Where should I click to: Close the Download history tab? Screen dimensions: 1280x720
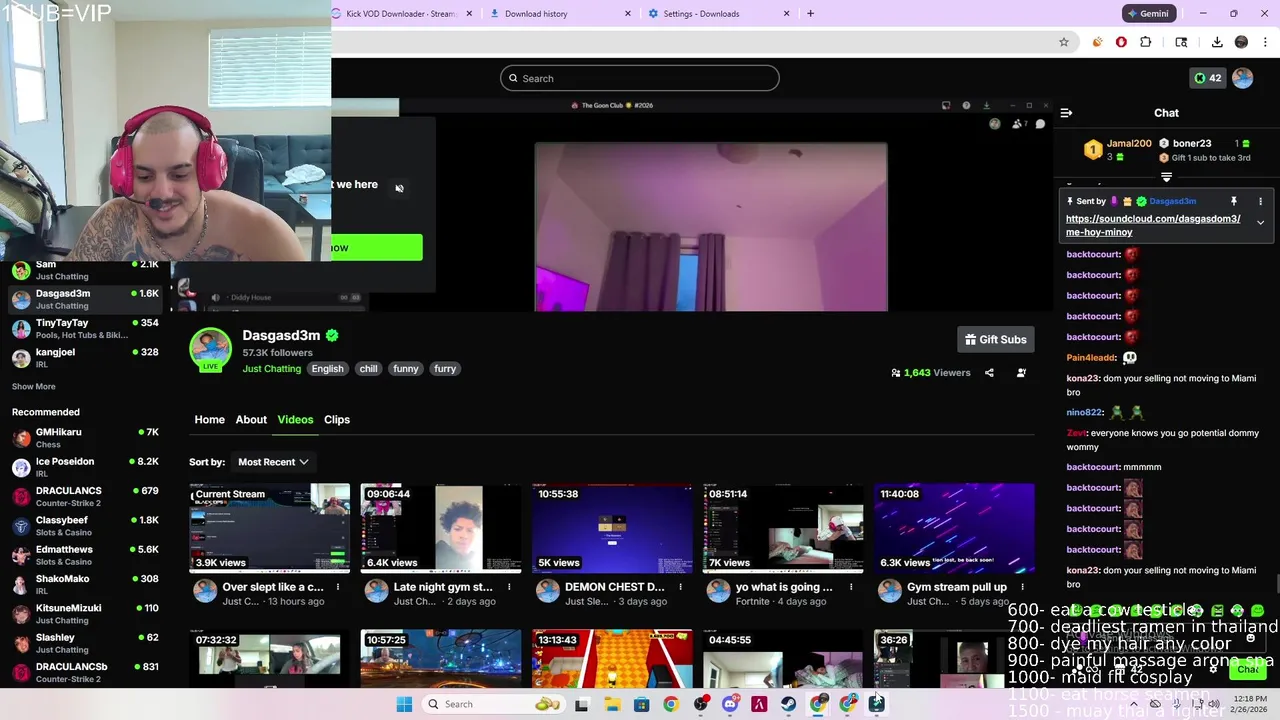click(628, 14)
